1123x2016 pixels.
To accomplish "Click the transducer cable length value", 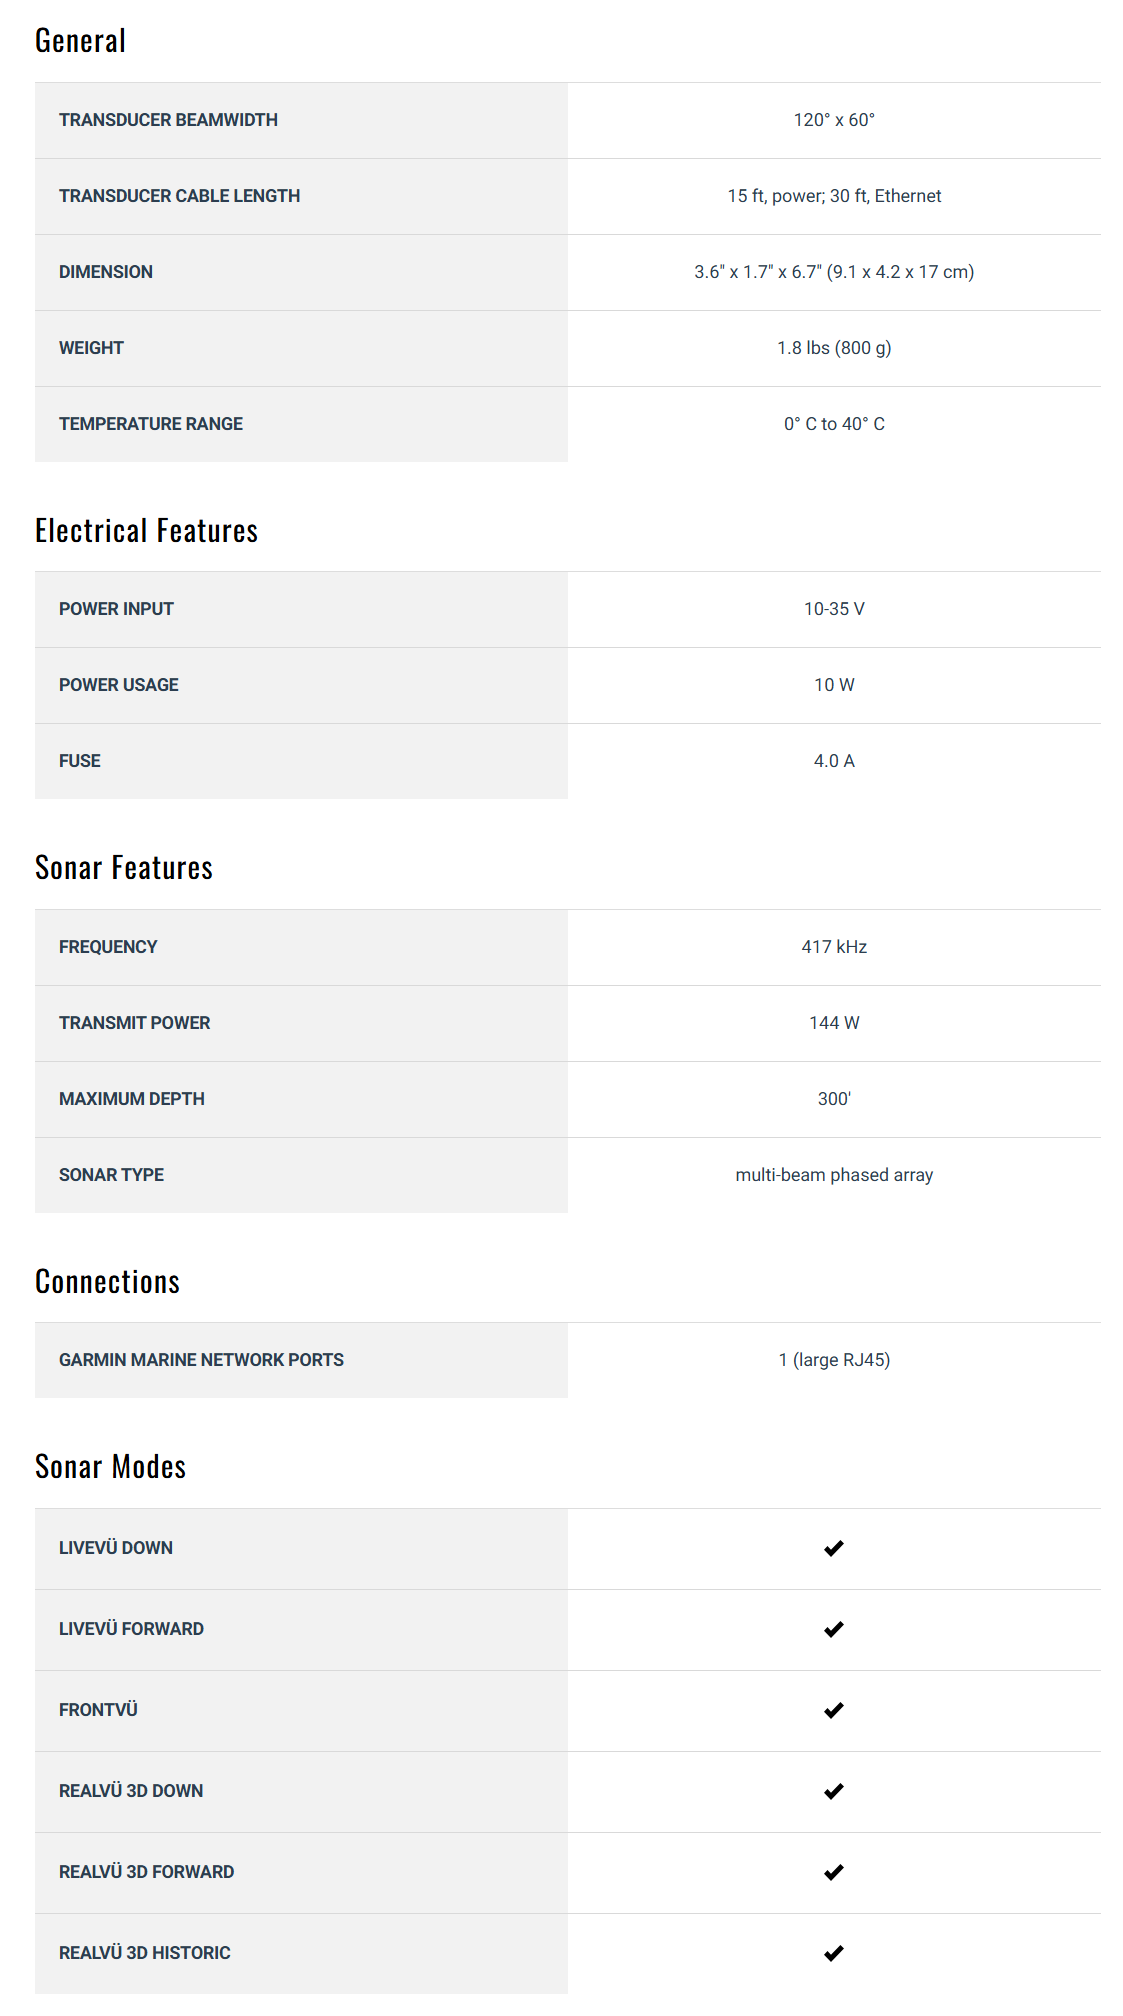I will tap(834, 196).
